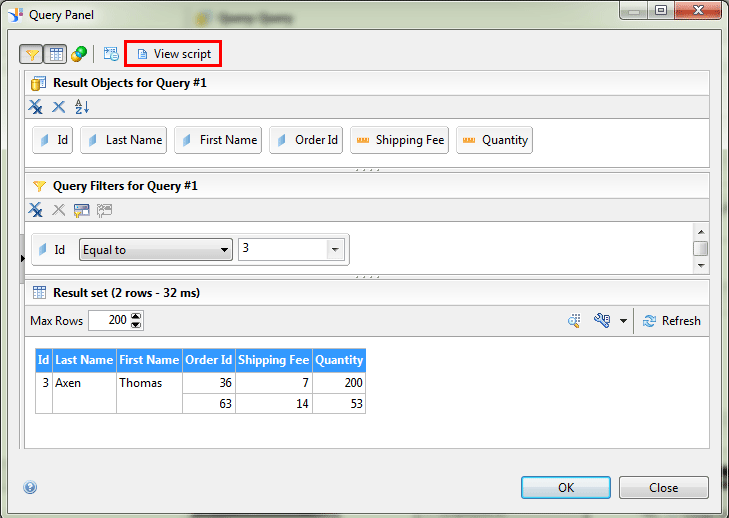The width and height of the screenshot is (729, 518).
Task: Open the Equal to operator dropdown
Action: [156, 250]
